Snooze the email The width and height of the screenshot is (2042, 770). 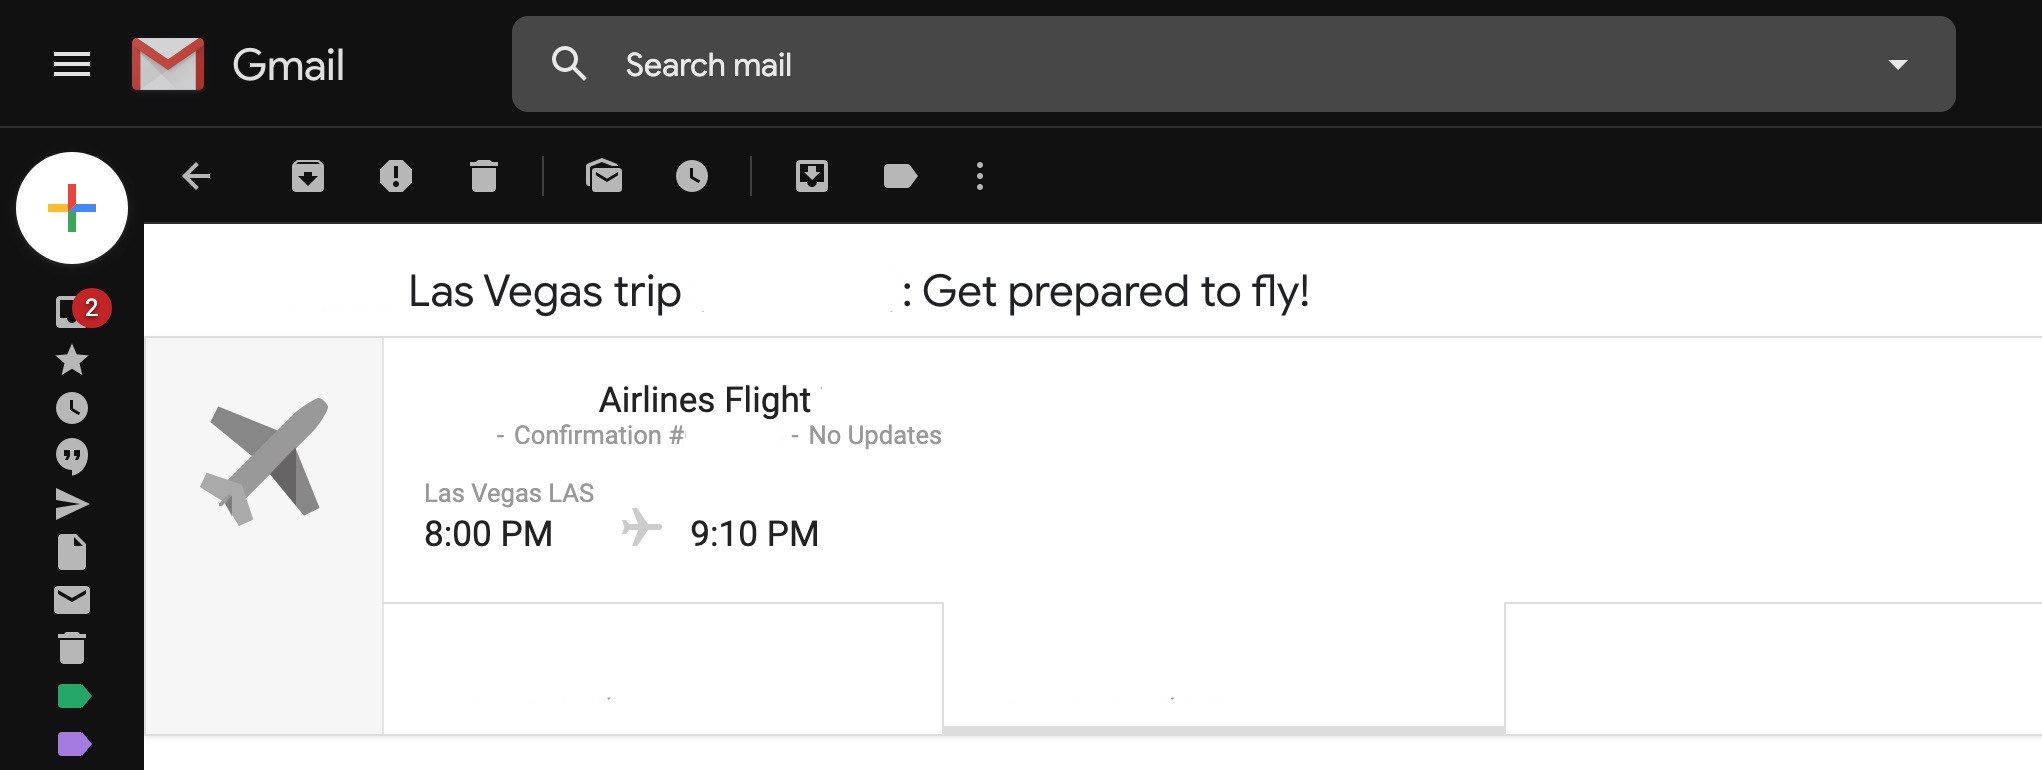[x=691, y=176]
